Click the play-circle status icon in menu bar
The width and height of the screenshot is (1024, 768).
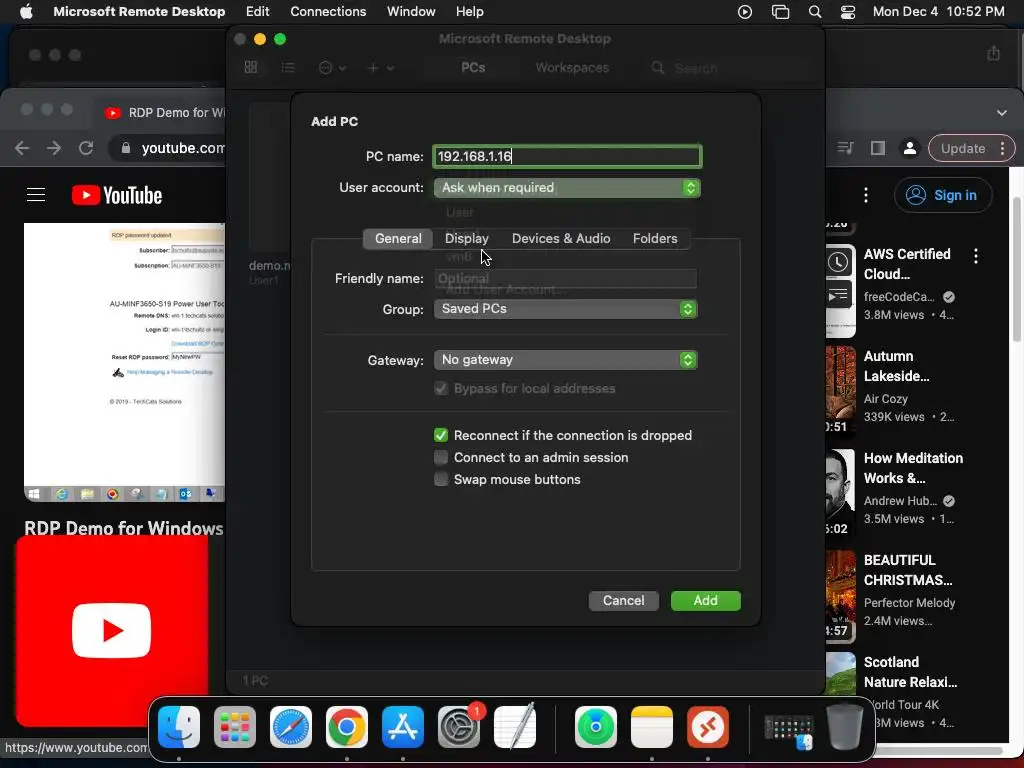tap(744, 12)
